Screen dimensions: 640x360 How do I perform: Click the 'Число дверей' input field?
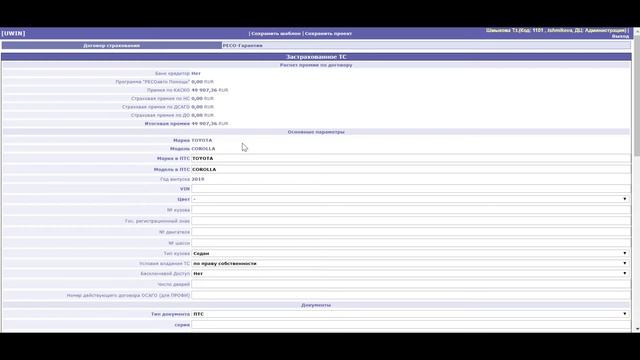[411, 284]
